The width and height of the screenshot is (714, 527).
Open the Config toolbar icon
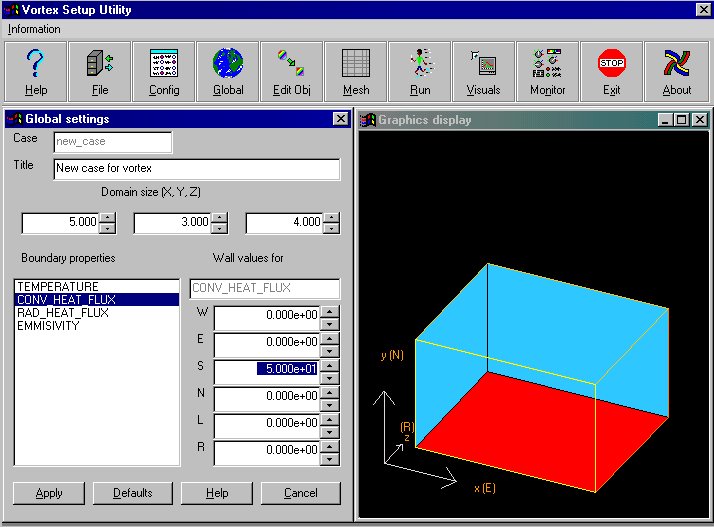[164, 72]
